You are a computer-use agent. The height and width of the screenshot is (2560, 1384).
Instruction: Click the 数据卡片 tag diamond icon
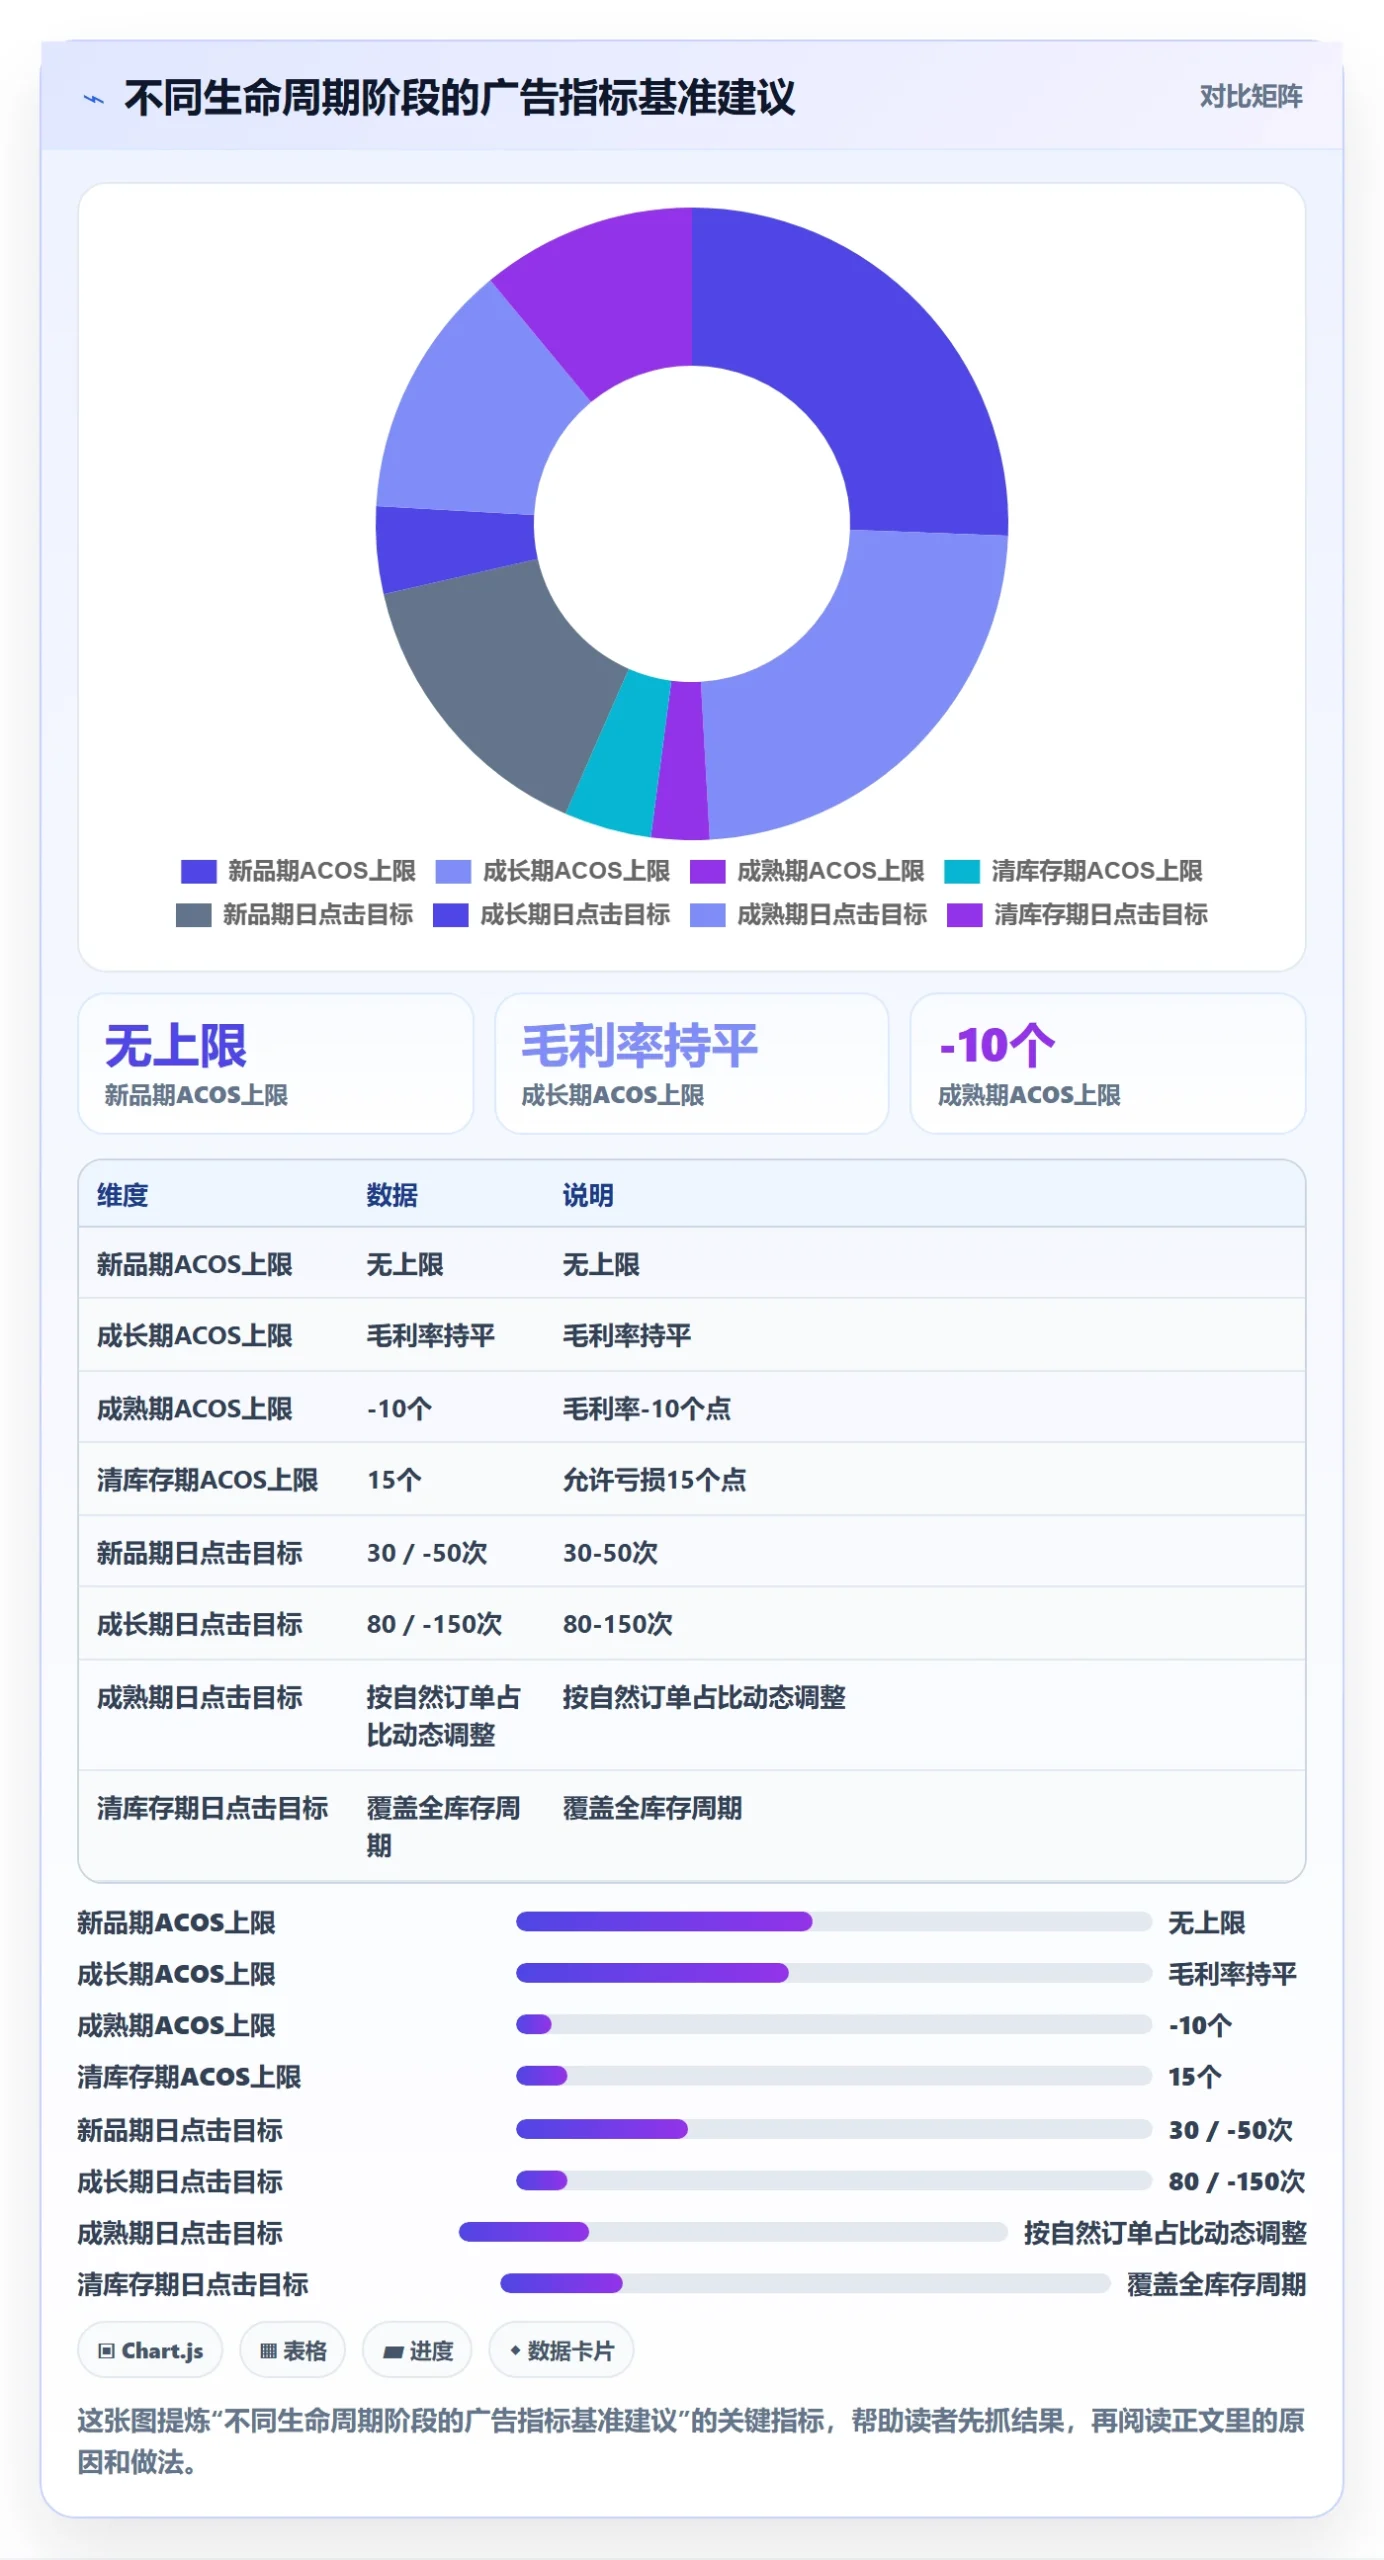(x=515, y=2350)
